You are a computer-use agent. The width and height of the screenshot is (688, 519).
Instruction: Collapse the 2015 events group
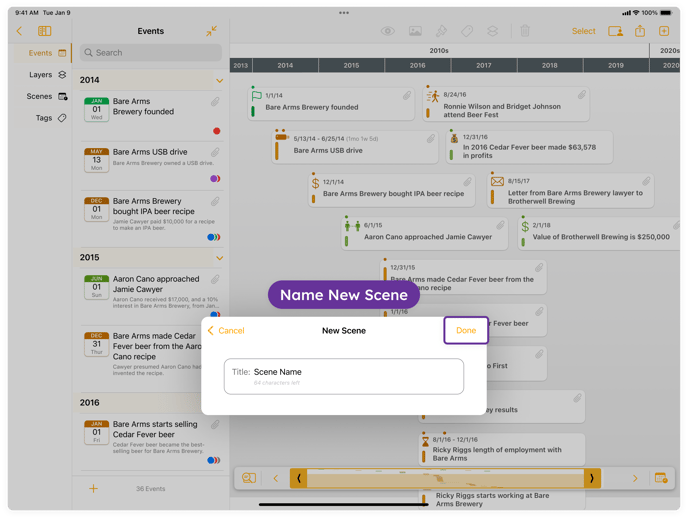[219, 258]
